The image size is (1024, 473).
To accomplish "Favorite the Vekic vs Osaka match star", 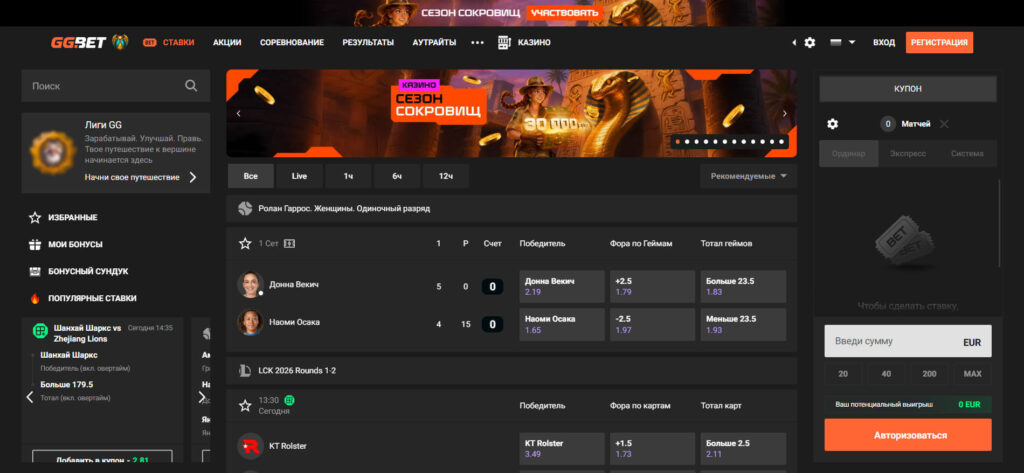I will point(245,243).
